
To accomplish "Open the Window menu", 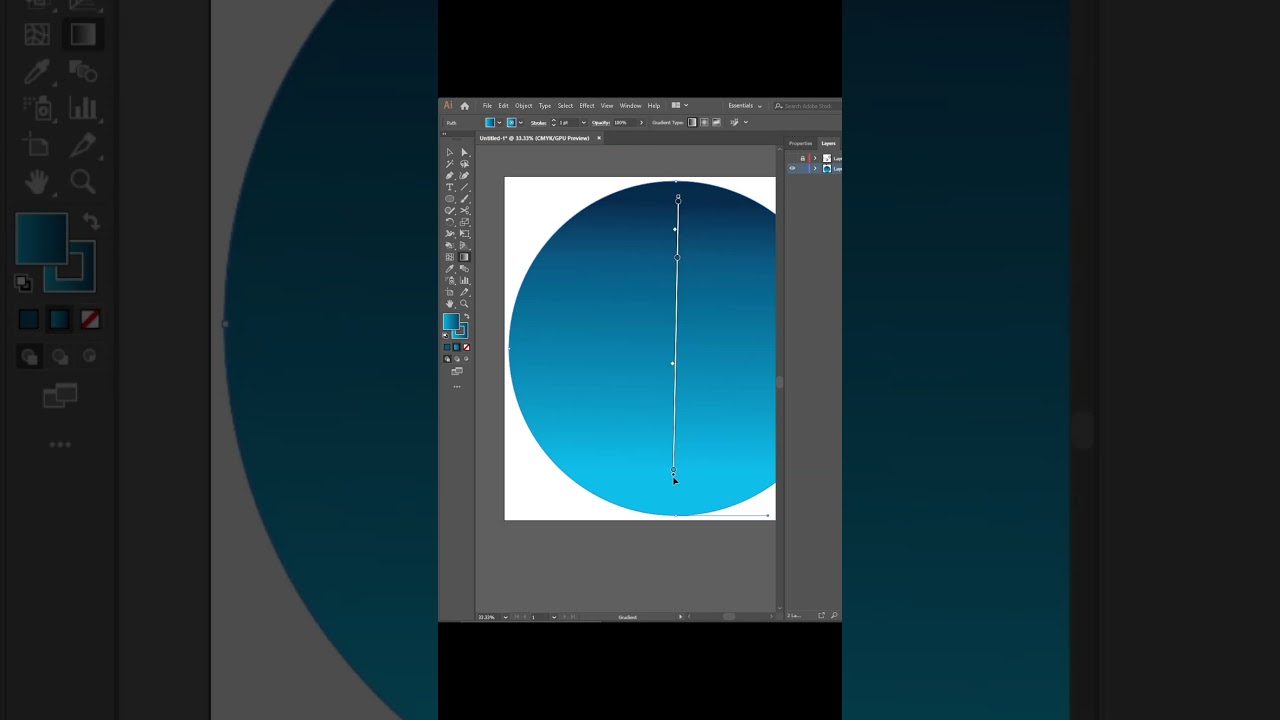I will click(631, 105).
